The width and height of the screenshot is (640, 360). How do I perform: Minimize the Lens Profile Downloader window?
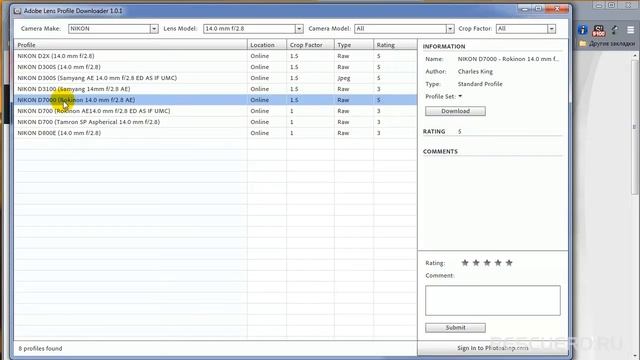525,9
